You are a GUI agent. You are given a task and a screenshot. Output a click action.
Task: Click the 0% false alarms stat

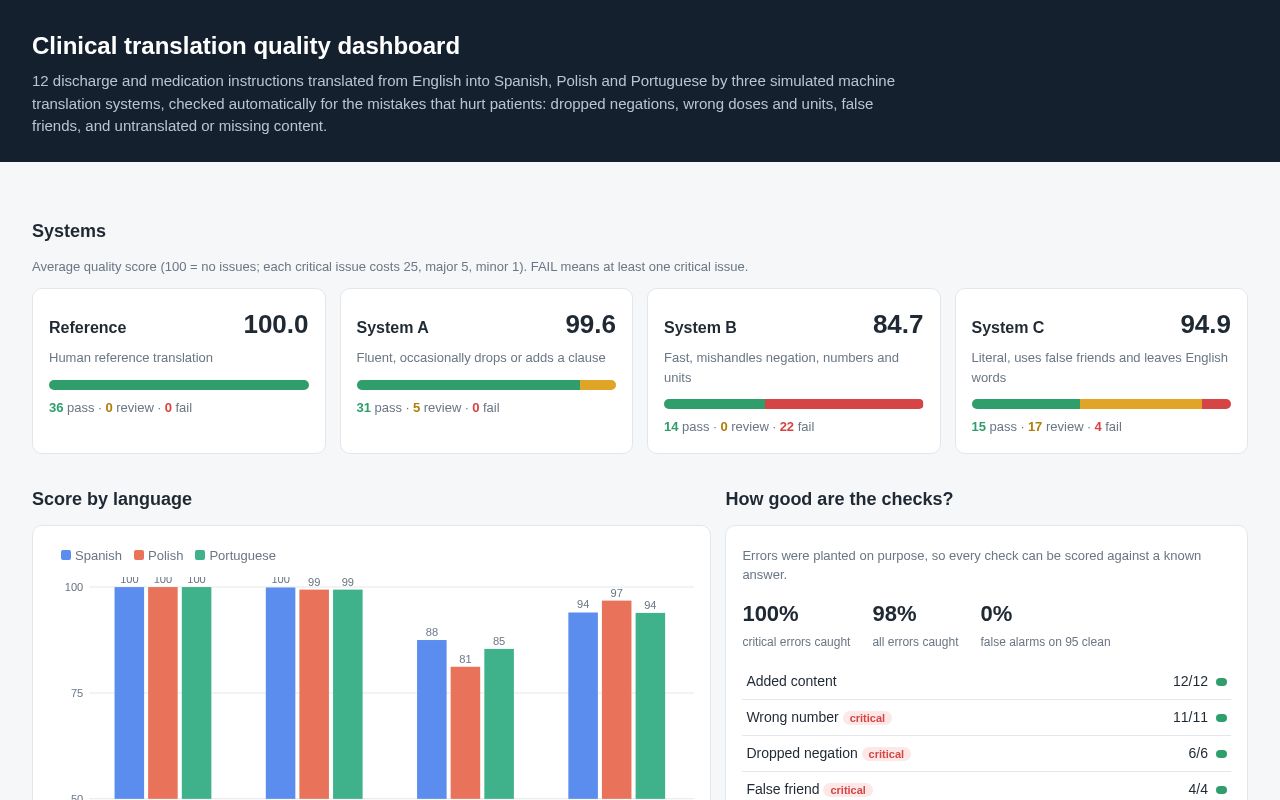(x=1045, y=625)
